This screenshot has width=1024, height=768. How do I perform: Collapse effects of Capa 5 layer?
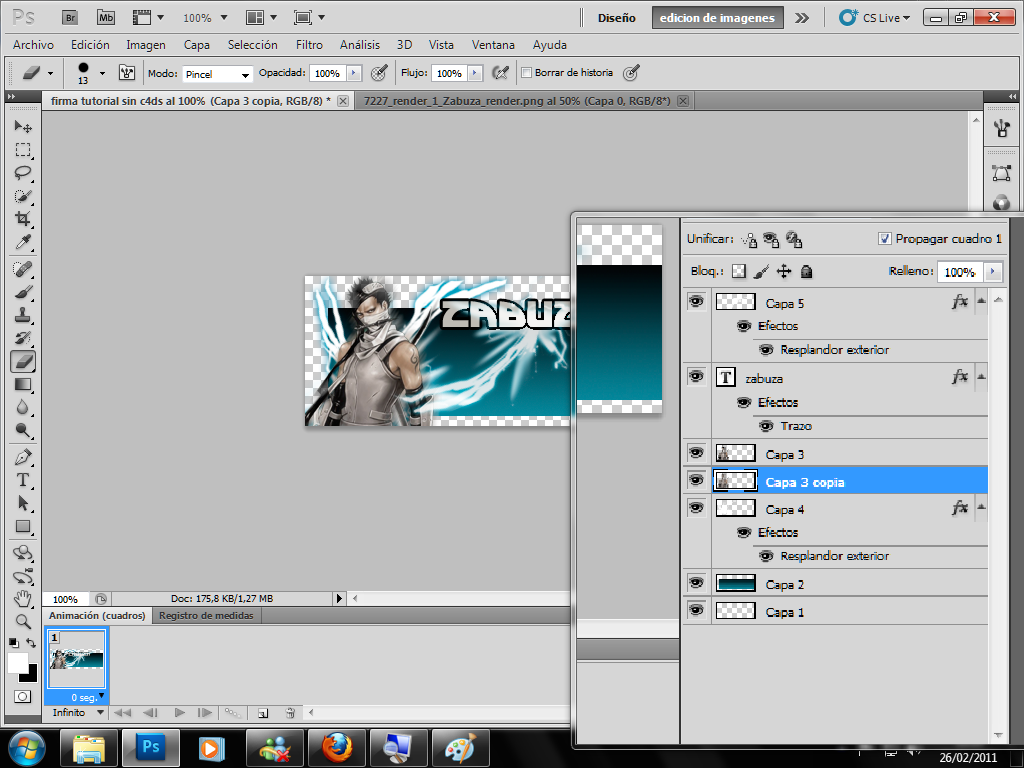(x=981, y=300)
